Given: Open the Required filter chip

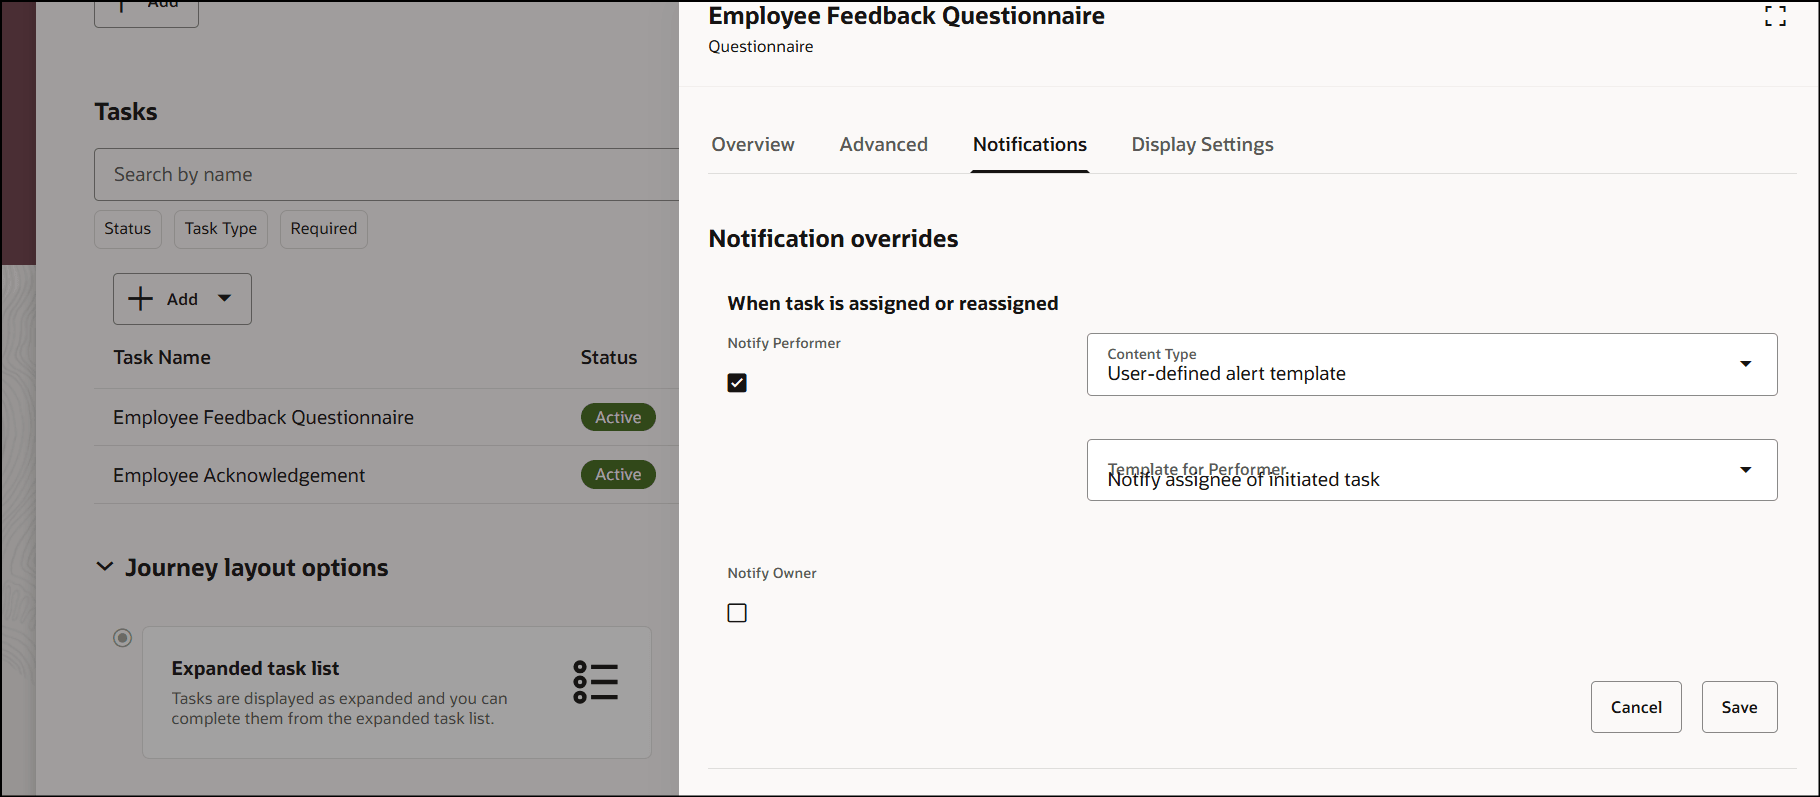Looking at the screenshot, I should pos(324,229).
